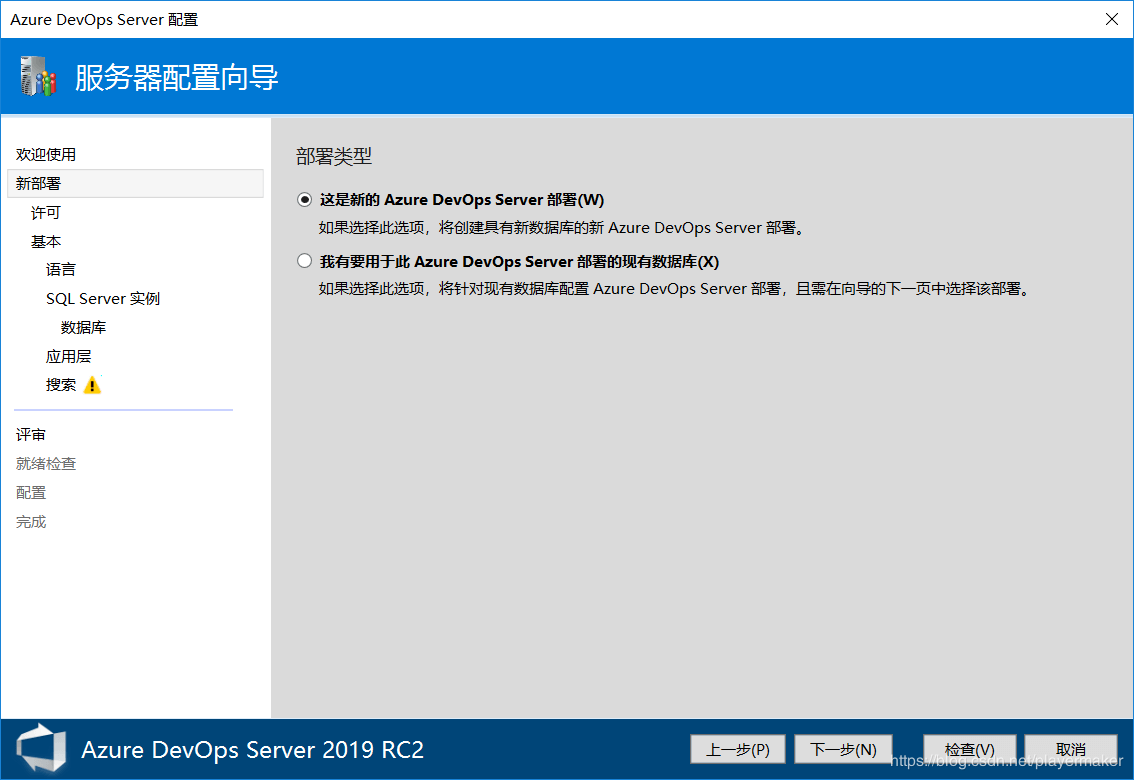Image resolution: width=1134 pixels, height=780 pixels.
Task: Click the Azure DevOps logo in footer
Action: (x=41, y=748)
